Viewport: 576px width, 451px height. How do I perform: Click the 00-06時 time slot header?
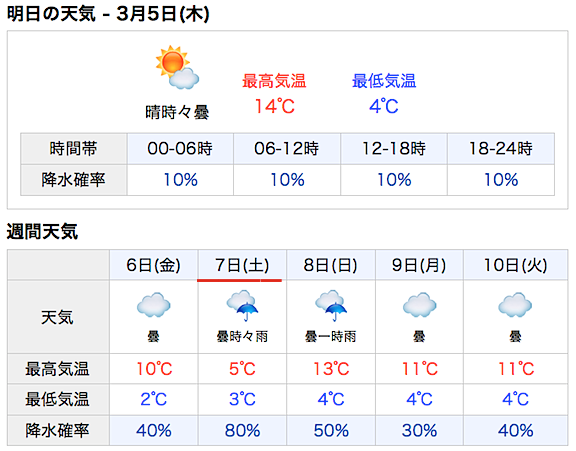click(180, 149)
